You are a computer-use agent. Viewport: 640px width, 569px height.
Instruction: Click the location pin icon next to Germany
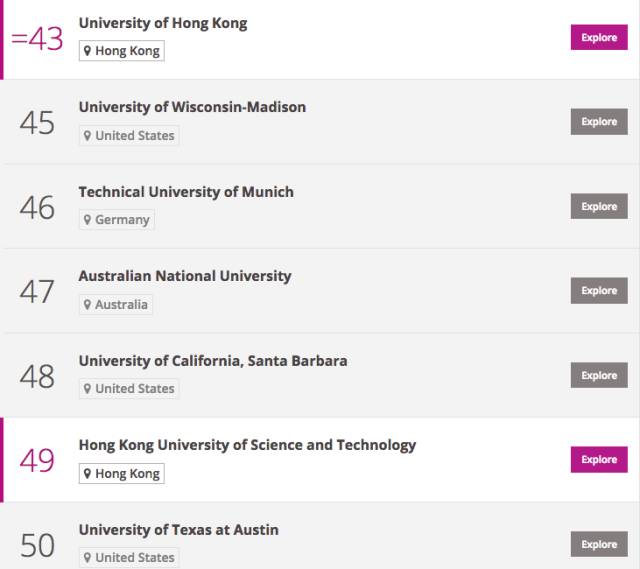click(x=87, y=220)
